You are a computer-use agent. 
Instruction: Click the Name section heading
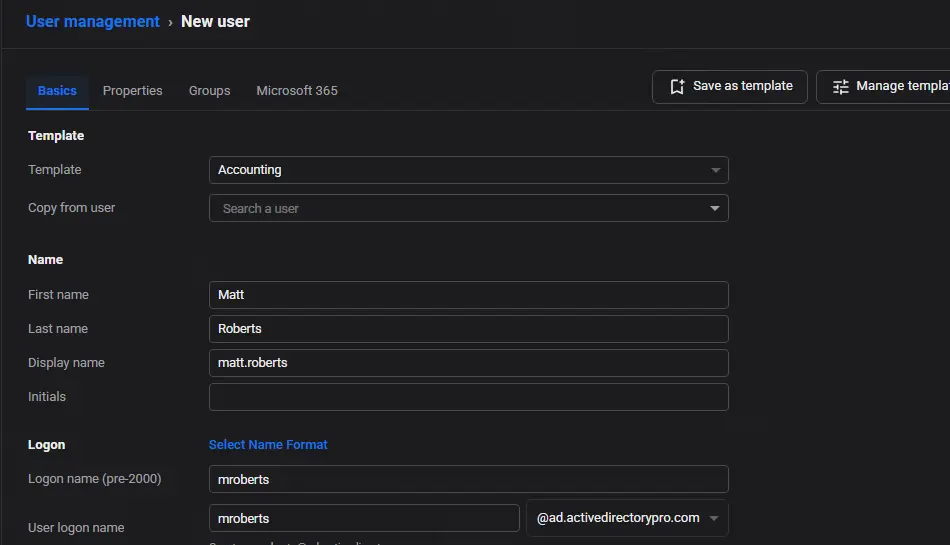click(x=45, y=260)
